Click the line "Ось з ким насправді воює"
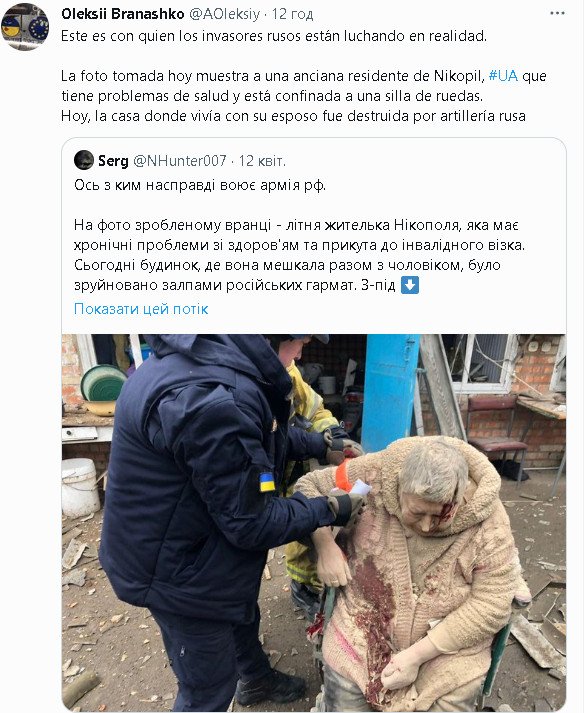 click(x=200, y=185)
